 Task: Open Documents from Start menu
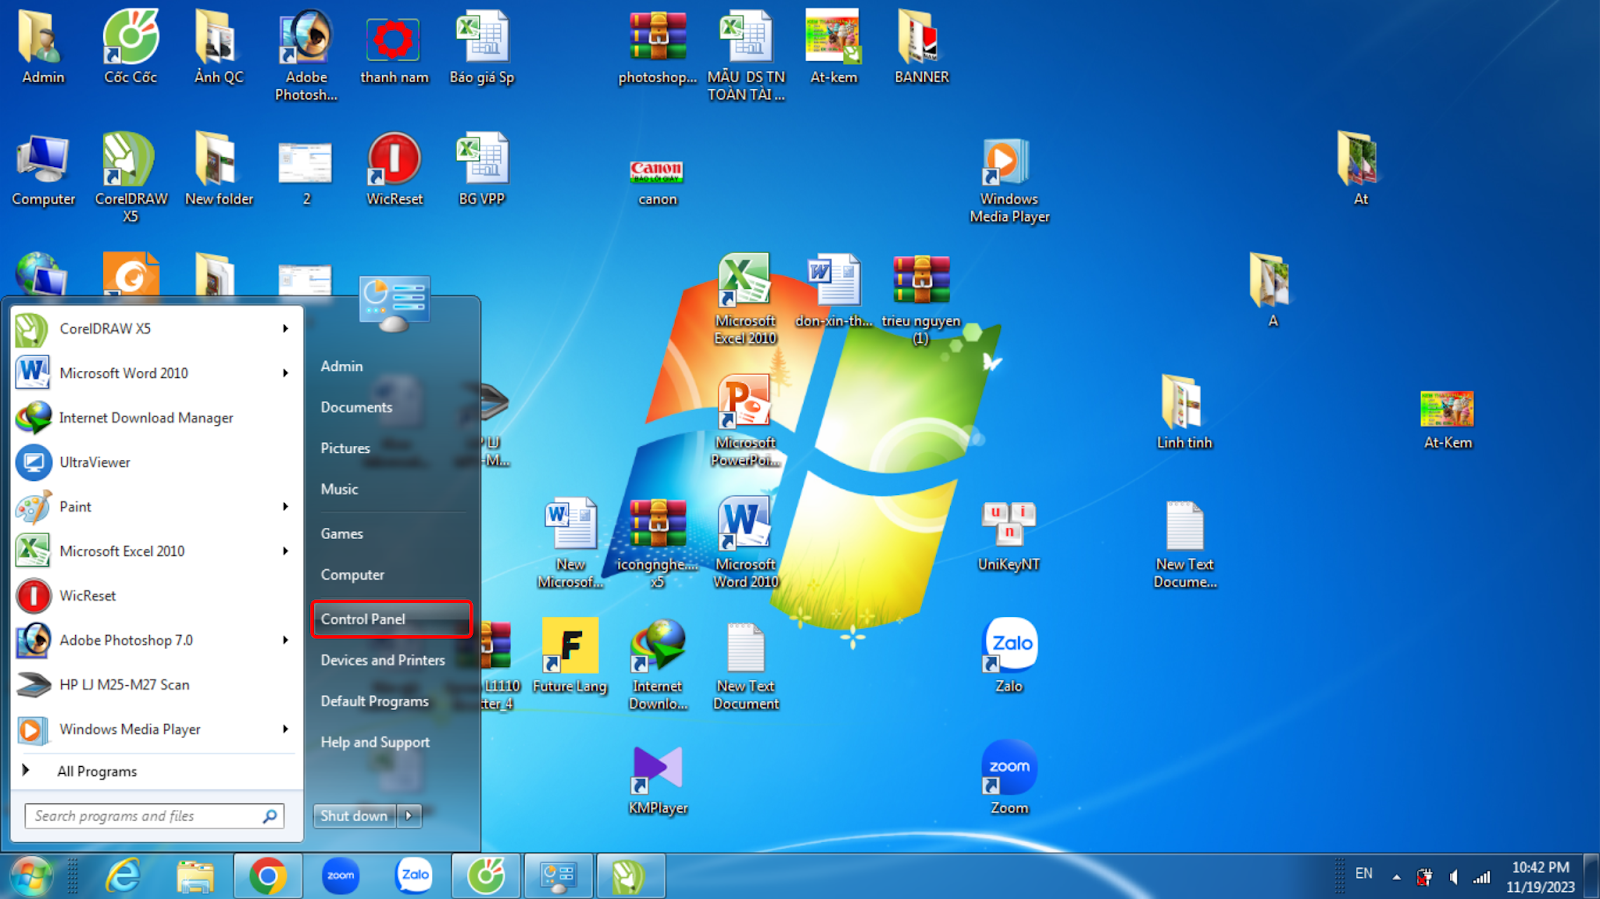pyautogui.click(x=356, y=407)
